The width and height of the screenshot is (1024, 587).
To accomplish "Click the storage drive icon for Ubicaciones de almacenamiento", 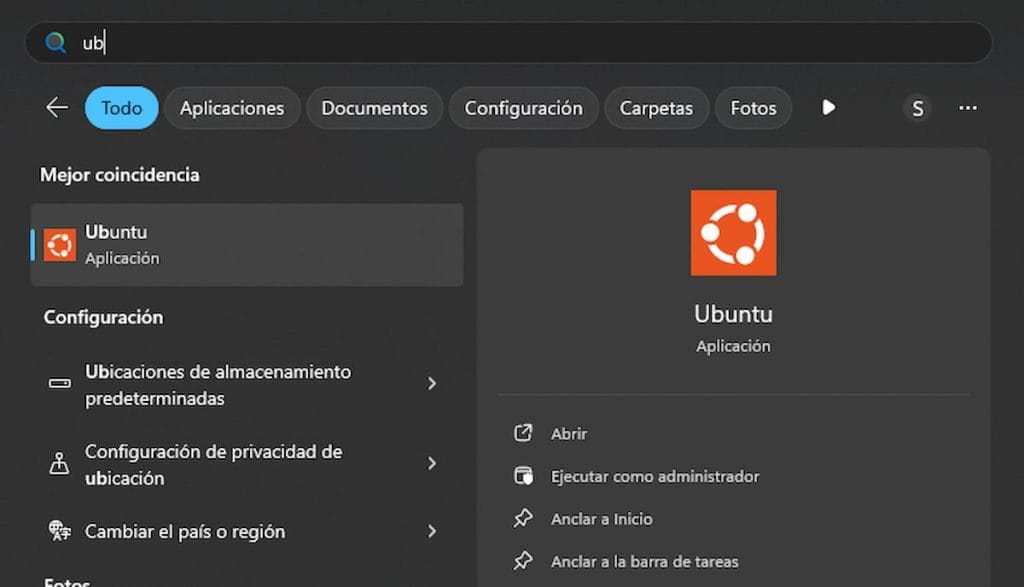I will 59,383.
